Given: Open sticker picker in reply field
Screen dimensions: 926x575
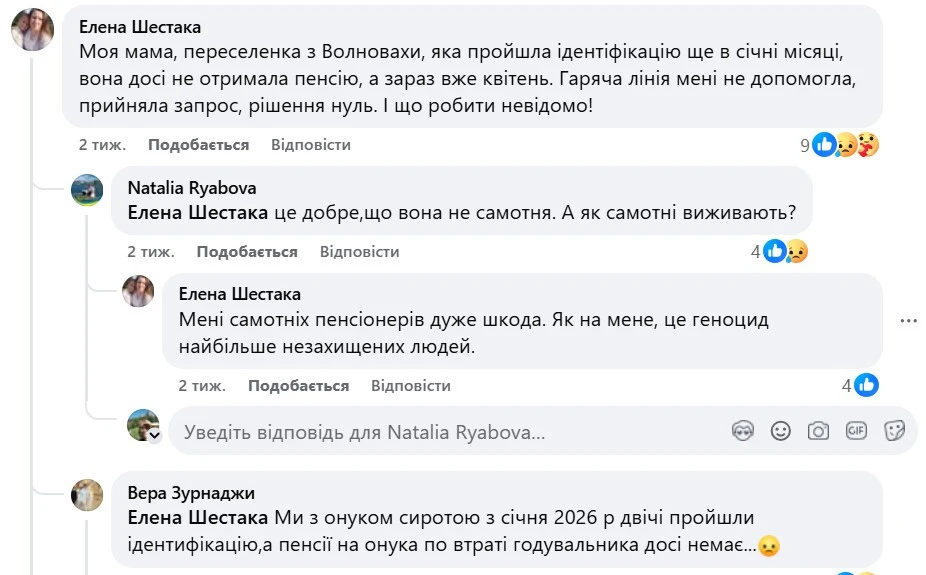Looking at the screenshot, I should pos(894,431).
